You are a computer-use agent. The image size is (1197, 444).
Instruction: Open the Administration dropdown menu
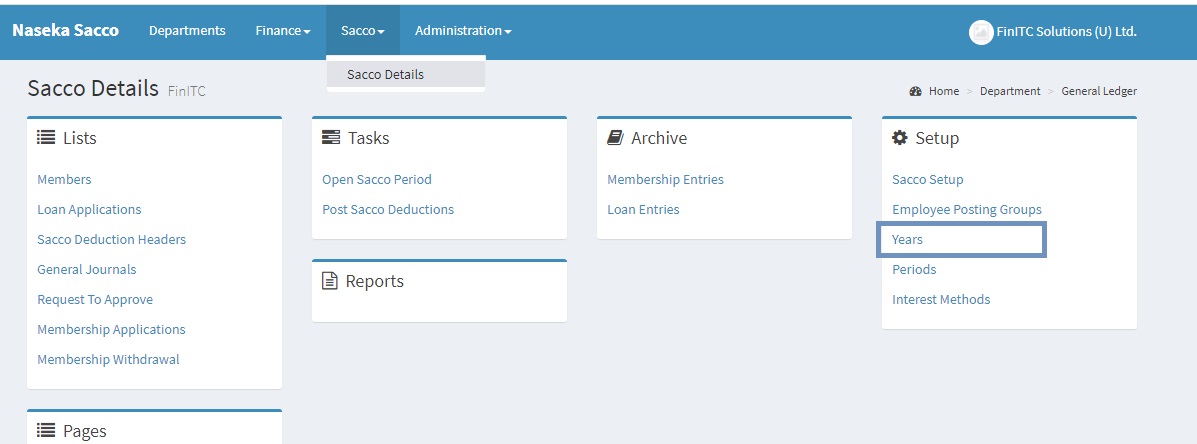(463, 31)
